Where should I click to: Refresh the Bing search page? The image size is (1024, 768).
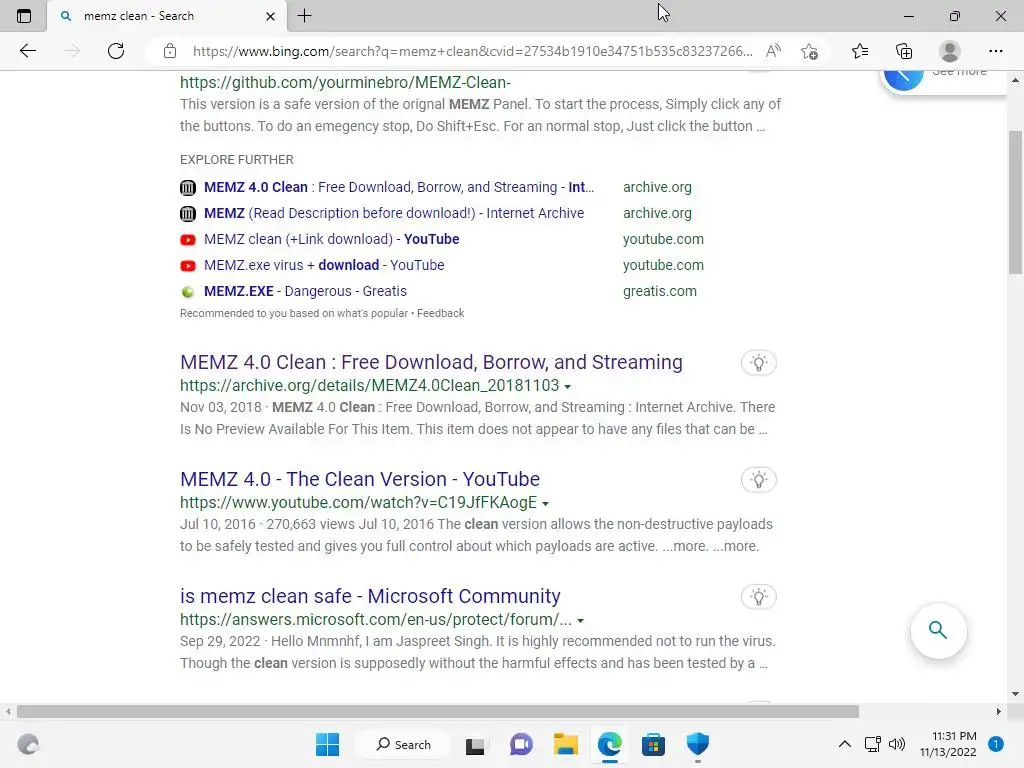coord(116,51)
